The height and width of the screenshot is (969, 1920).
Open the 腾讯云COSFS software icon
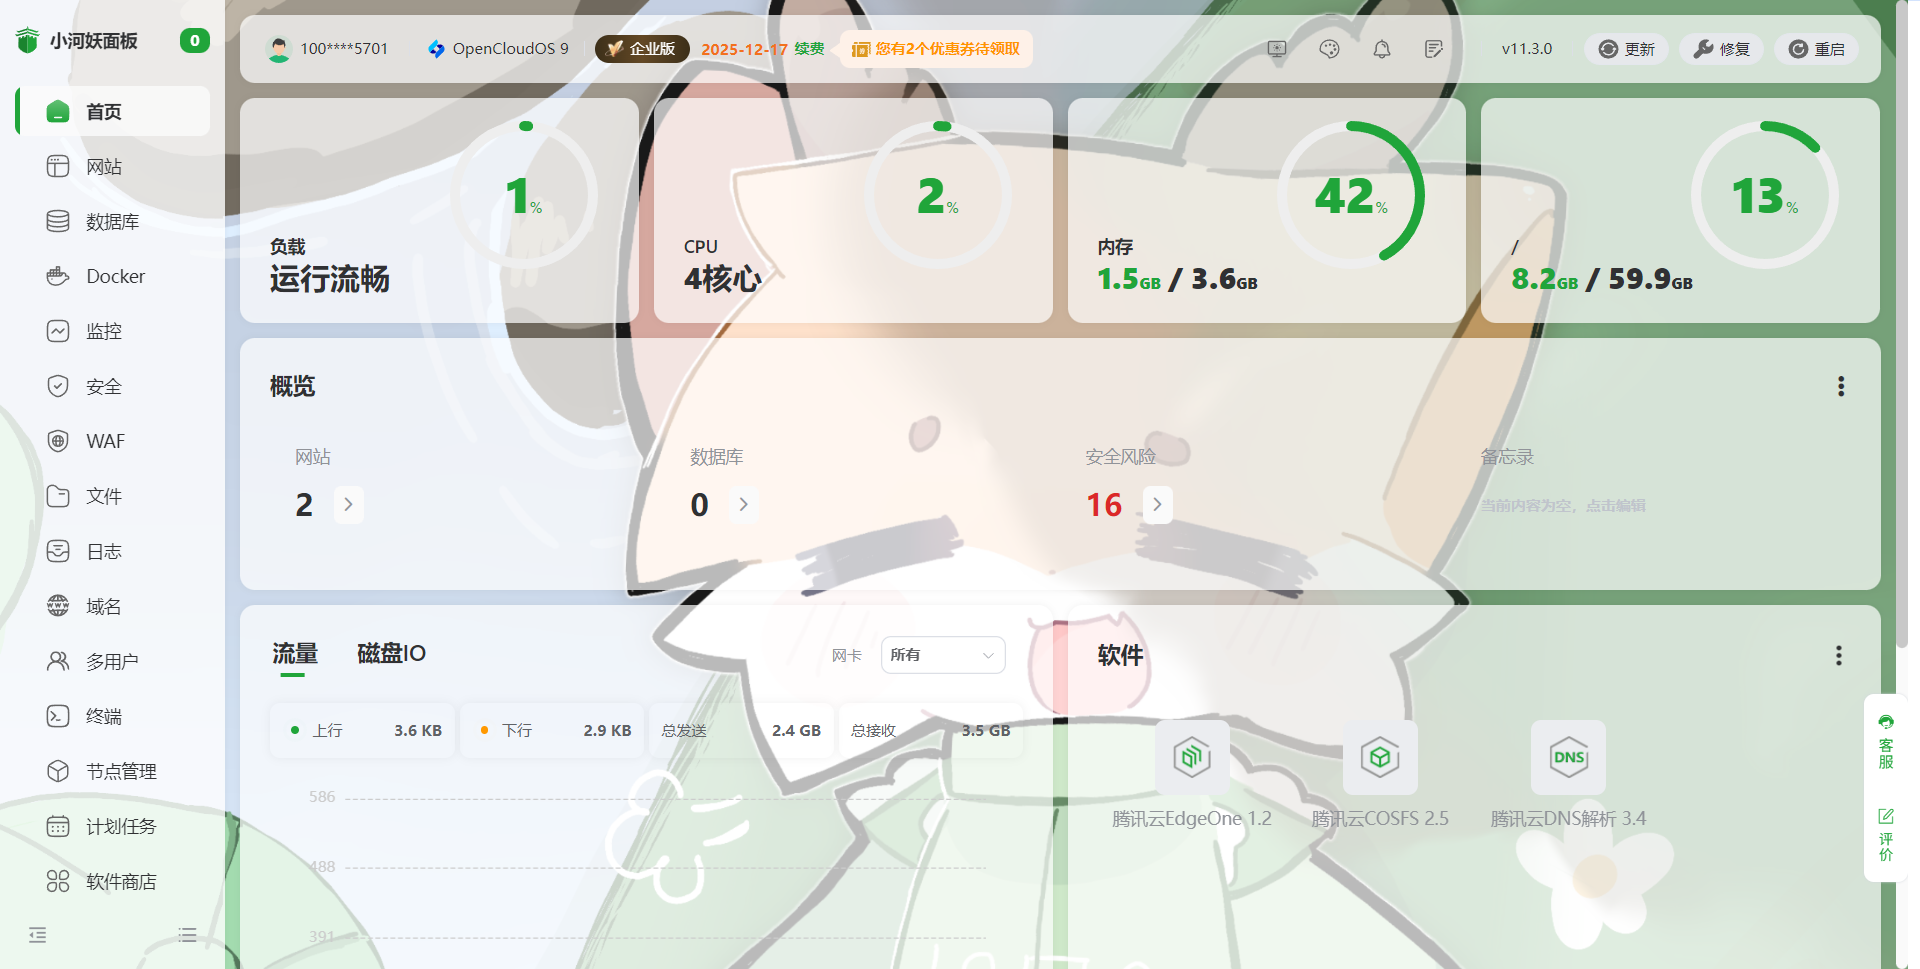[1379, 757]
